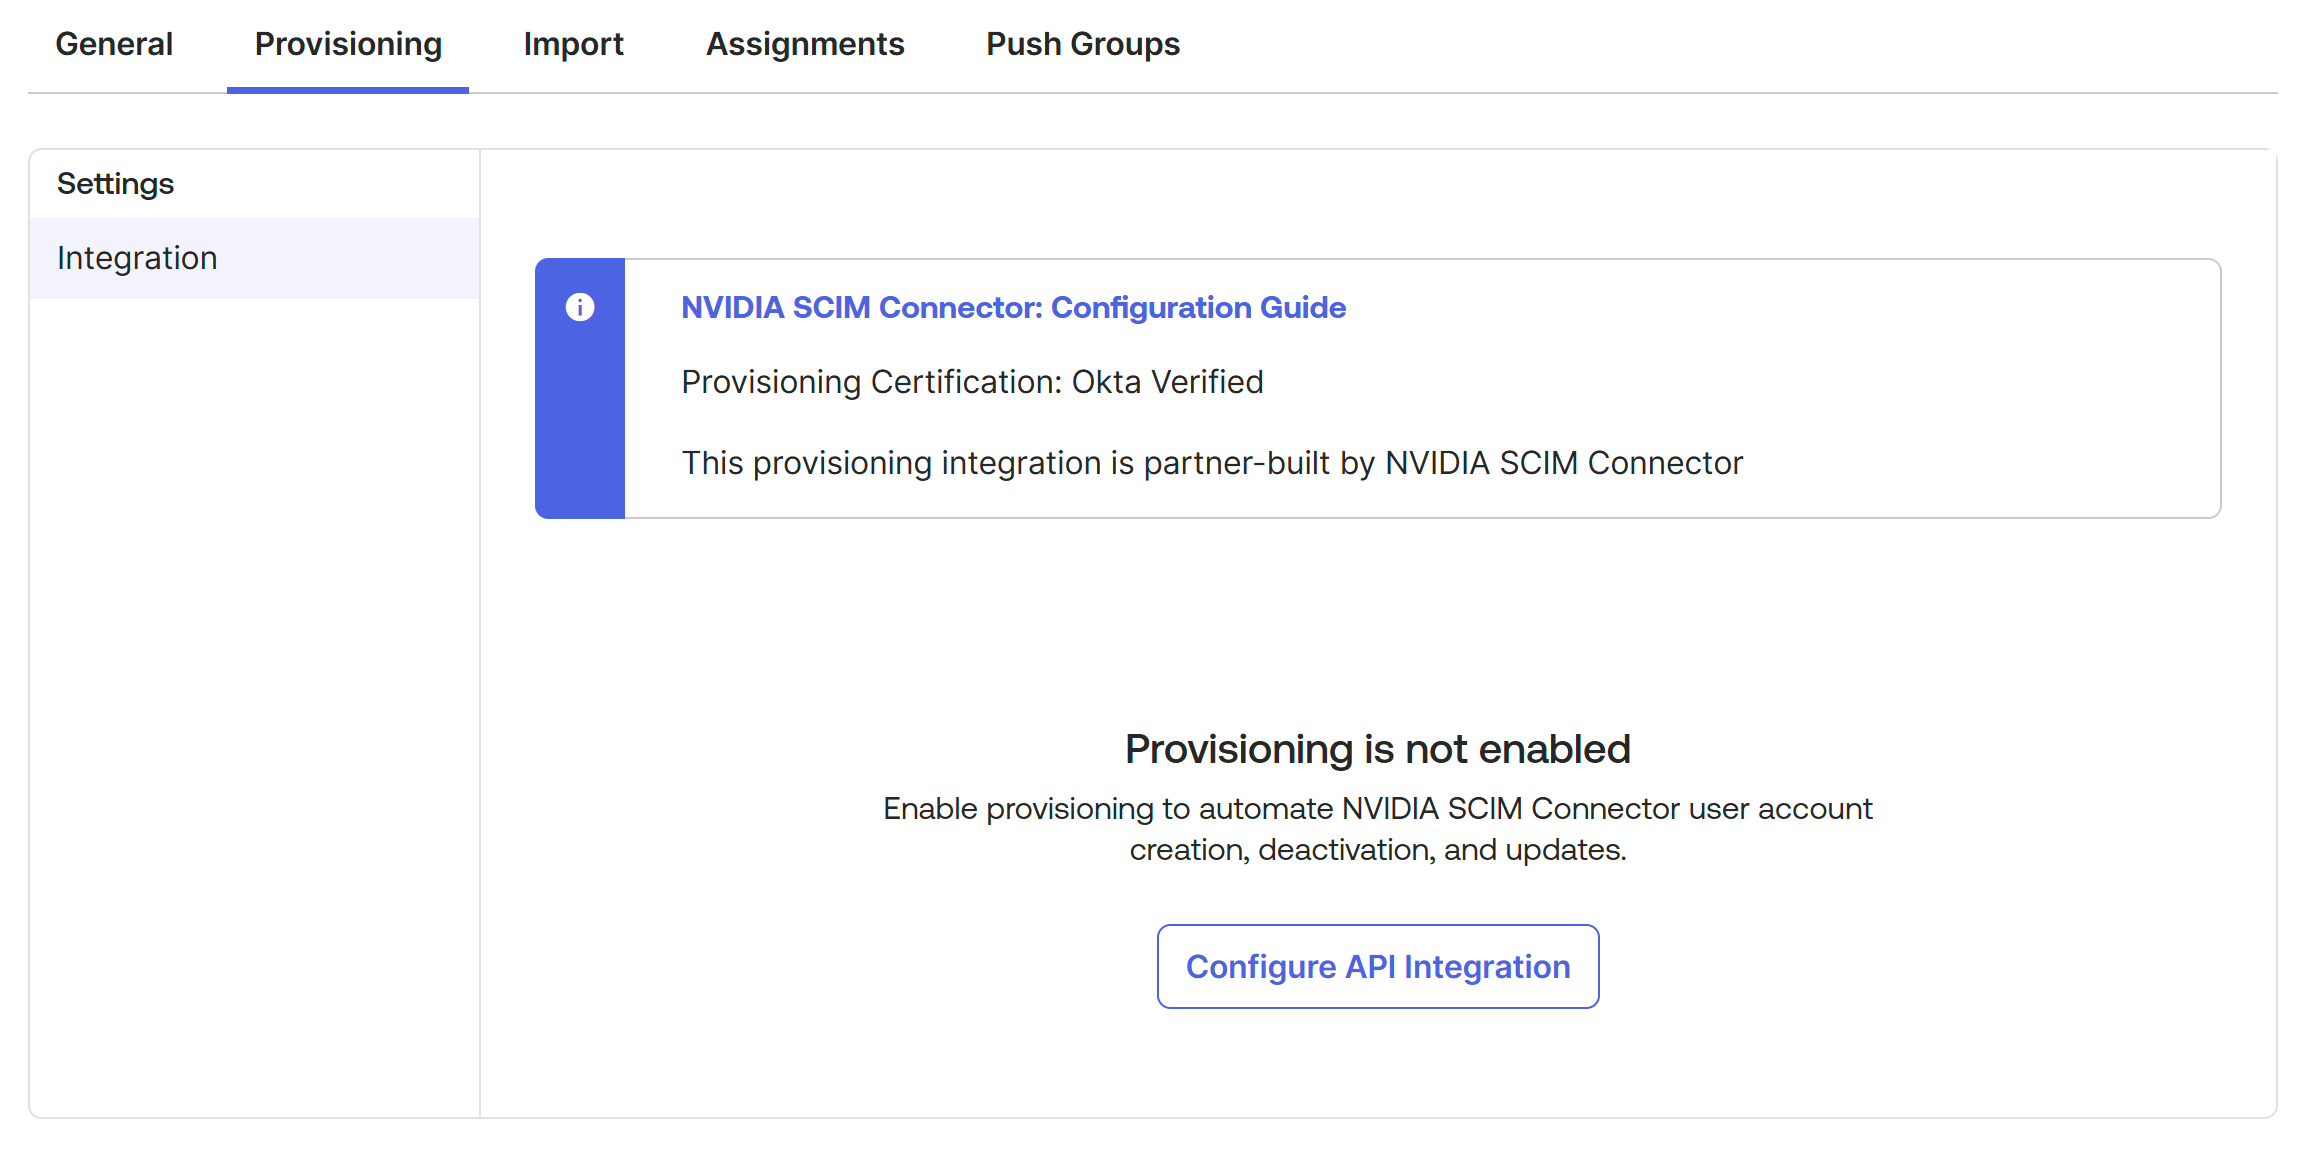Click the Okta Verified certification text
The height and width of the screenshot is (1150, 2317).
(972, 381)
